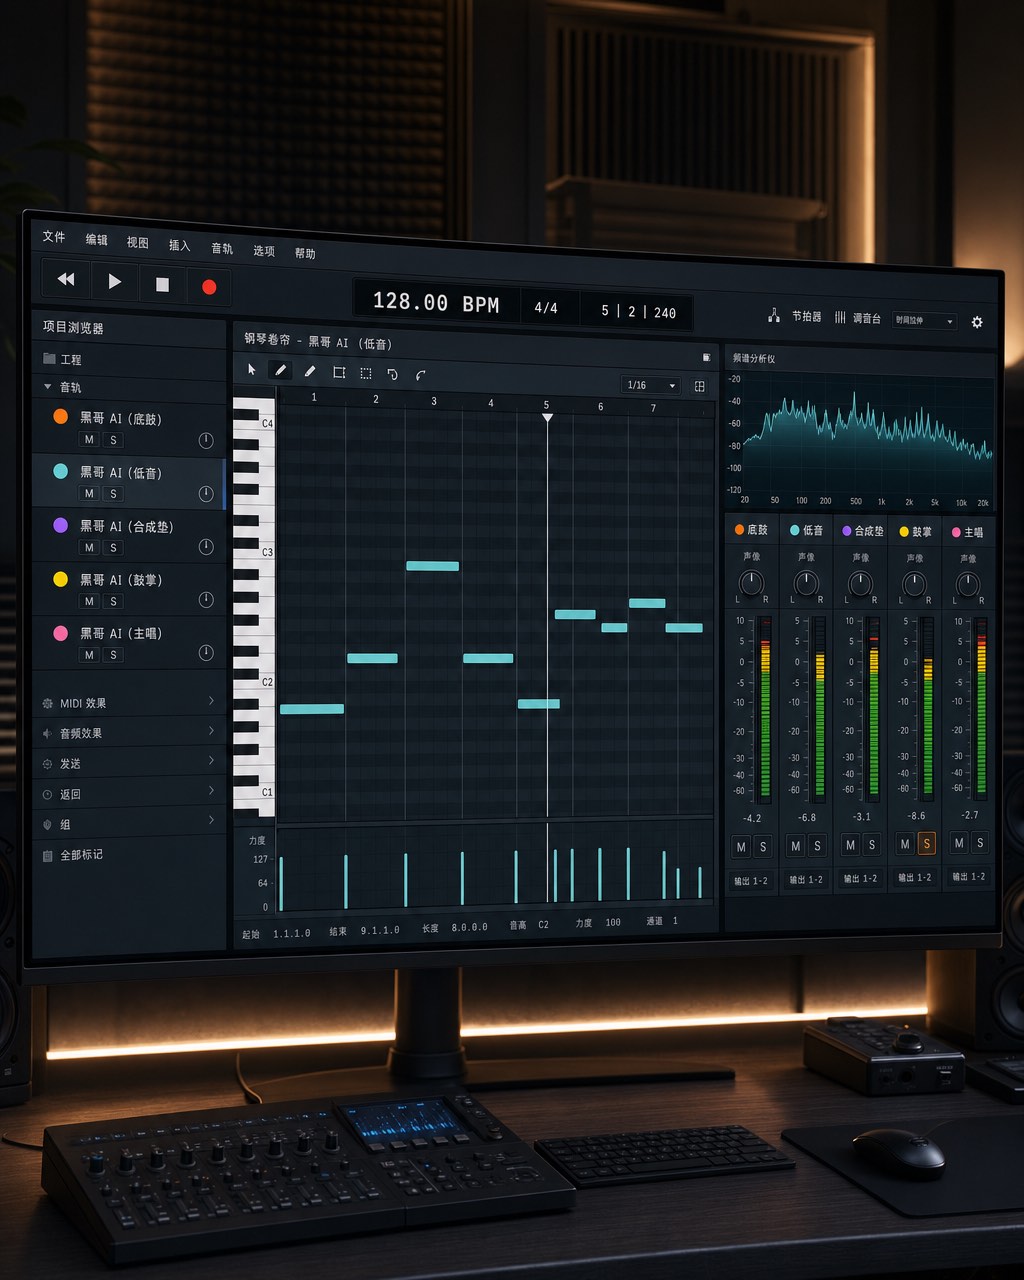Mute the 底鼓 mixer channel

point(741,847)
